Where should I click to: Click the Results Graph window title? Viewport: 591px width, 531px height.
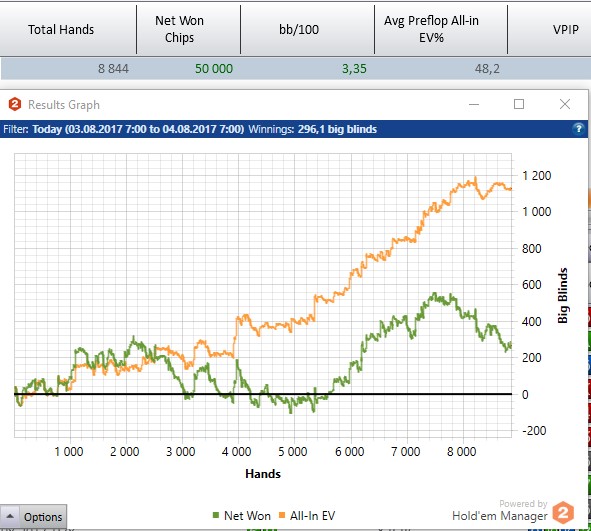pyautogui.click(x=64, y=105)
